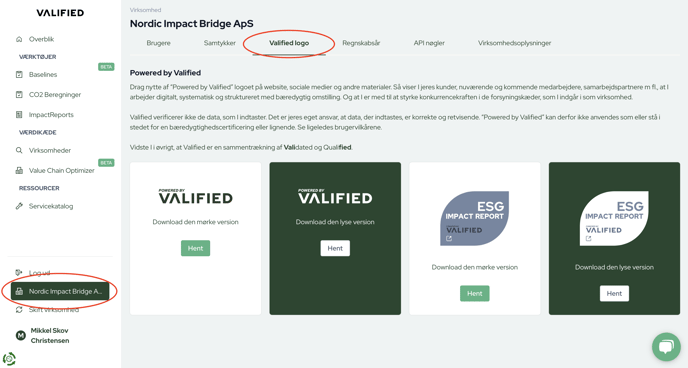This screenshot has height=368, width=688.
Task: Download dark Powered by Valified logo
Action: click(x=195, y=248)
